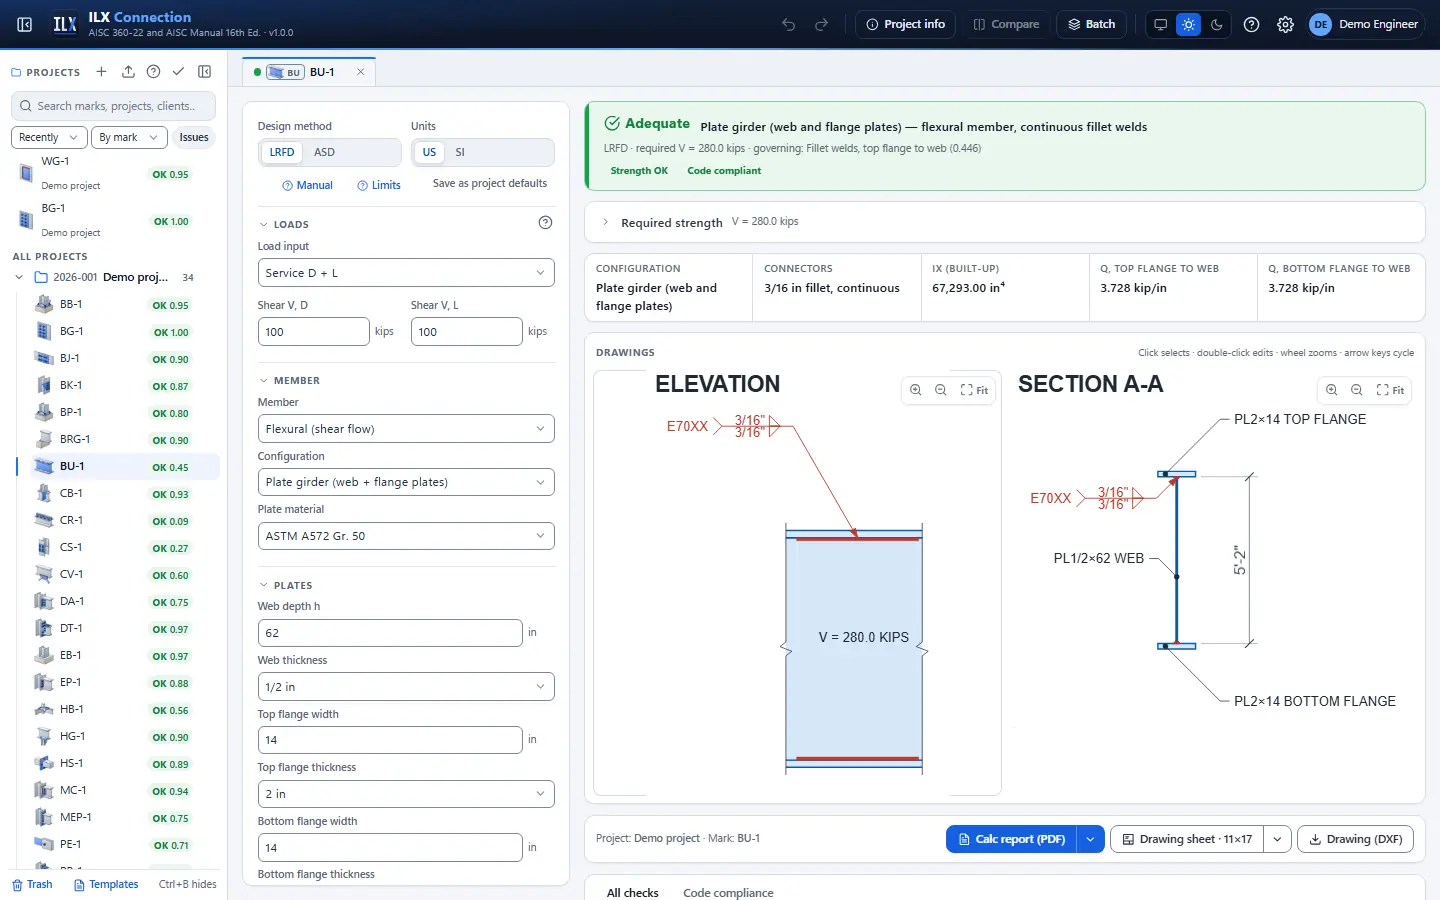Switch to the Code compliance tab
Viewport: 1440px width, 900px height.
(x=728, y=892)
